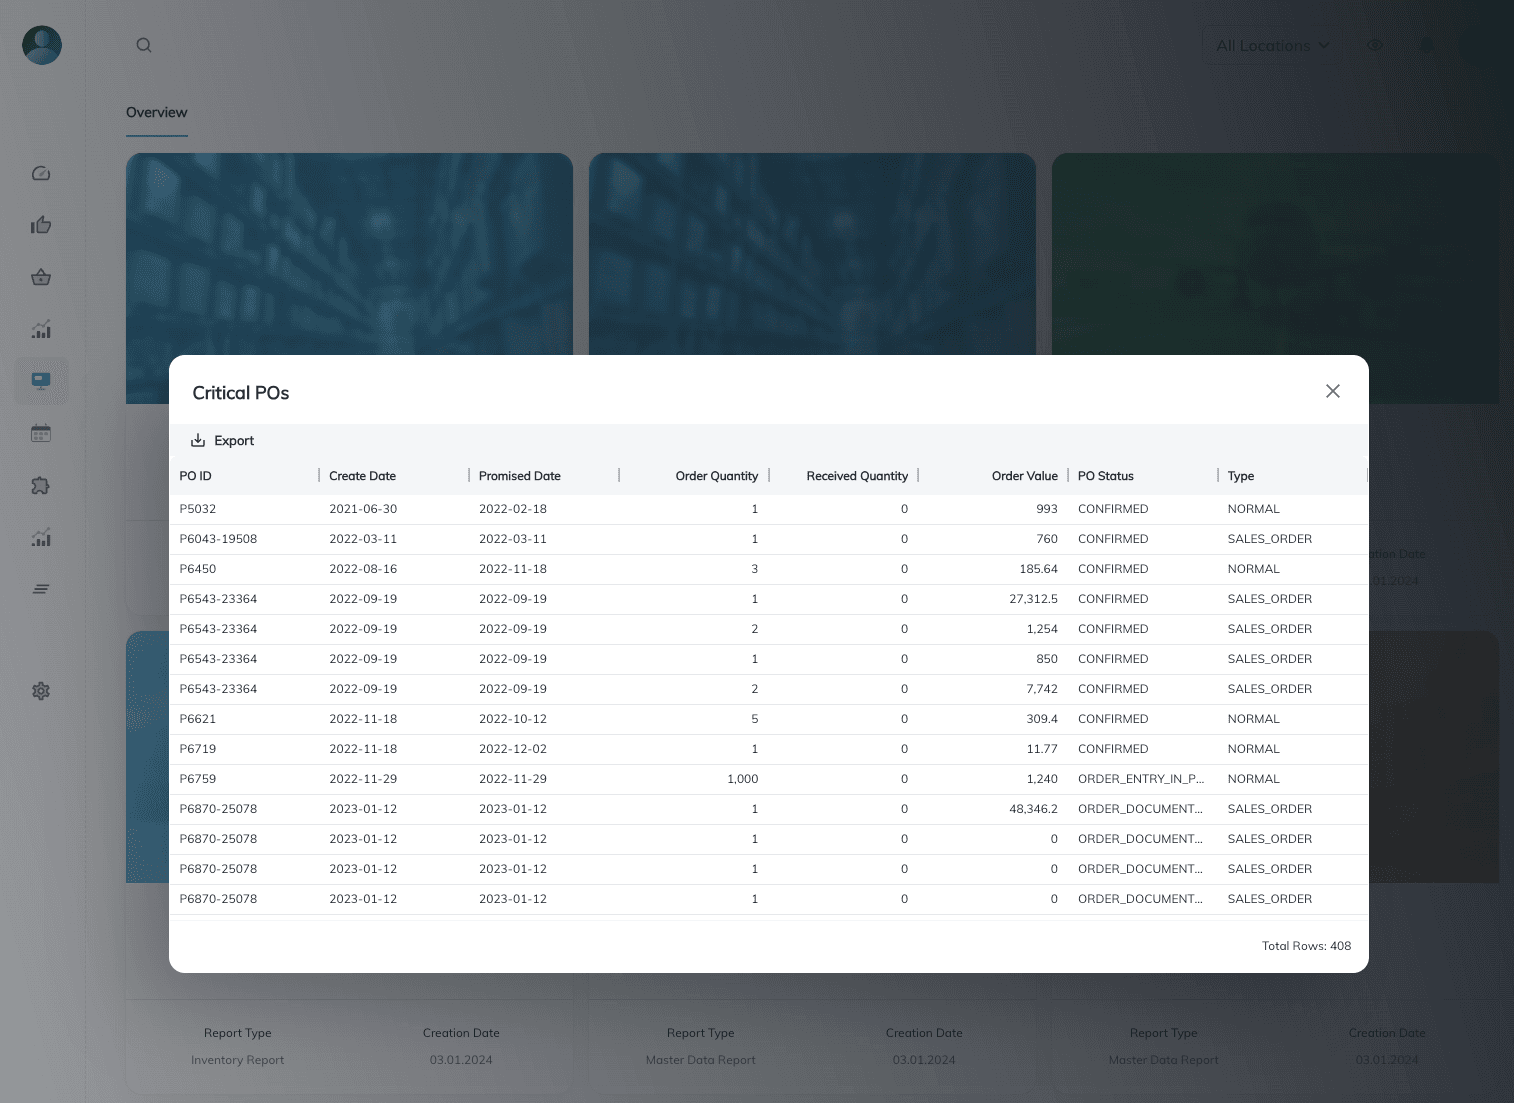Open the shopping basket sidebar icon
Screen dimensions: 1514x1103
pyautogui.click(x=41, y=278)
